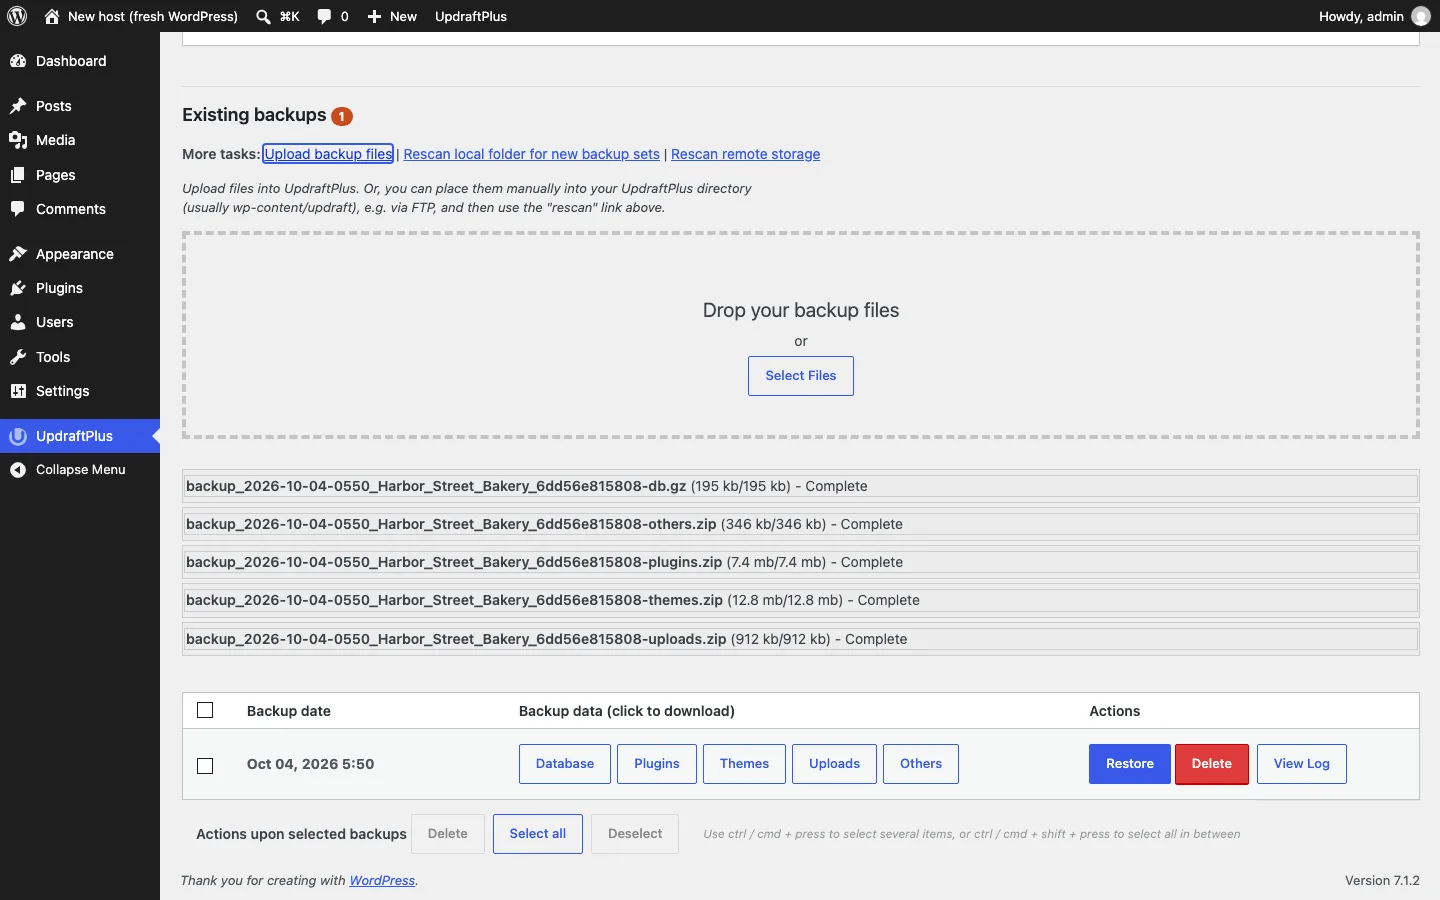Click the Oct 04, 2026 5:50 backup date
The image size is (1440, 900).
tap(310, 764)
